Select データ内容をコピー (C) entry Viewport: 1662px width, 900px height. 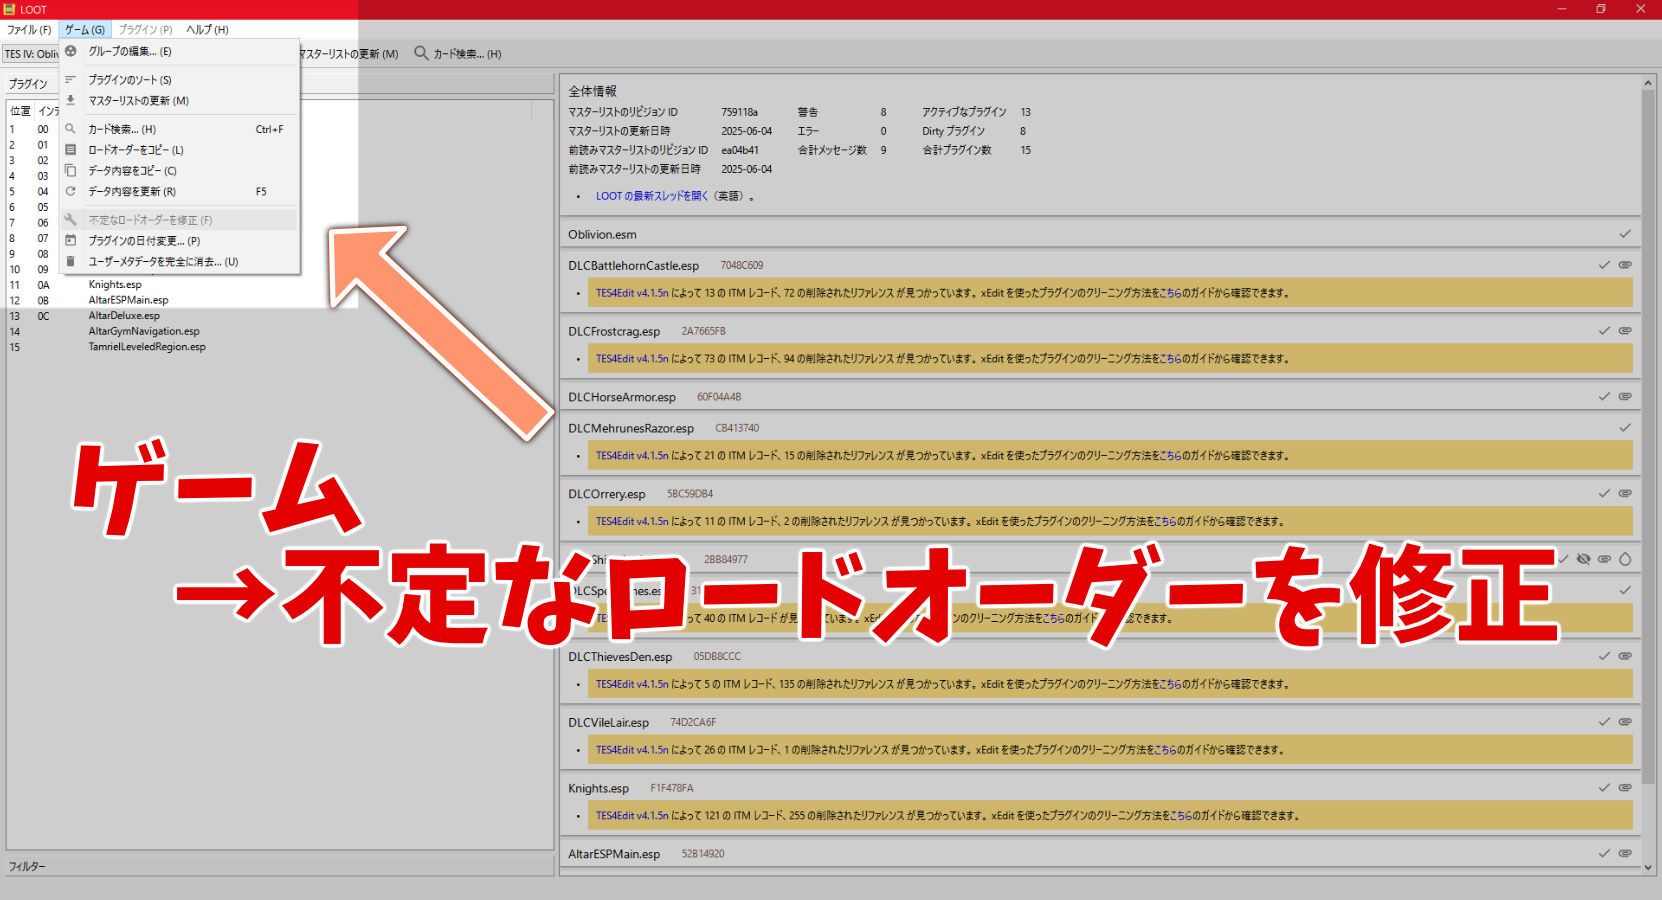point(180,170)
